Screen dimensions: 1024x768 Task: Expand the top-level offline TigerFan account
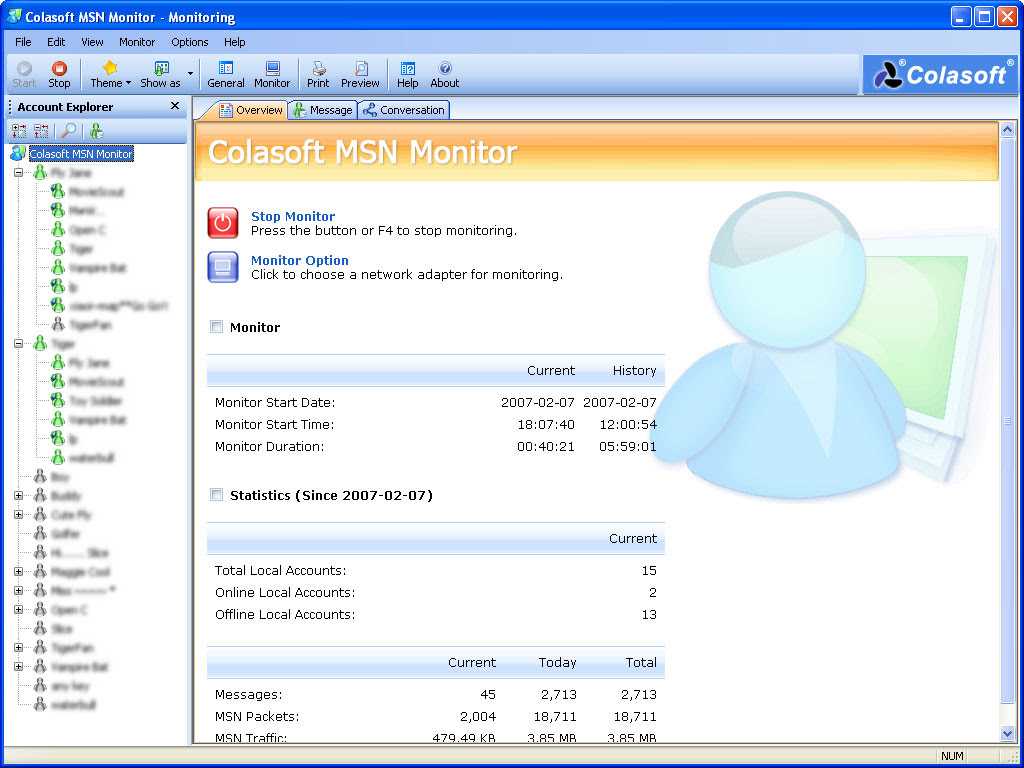point(18,648)
